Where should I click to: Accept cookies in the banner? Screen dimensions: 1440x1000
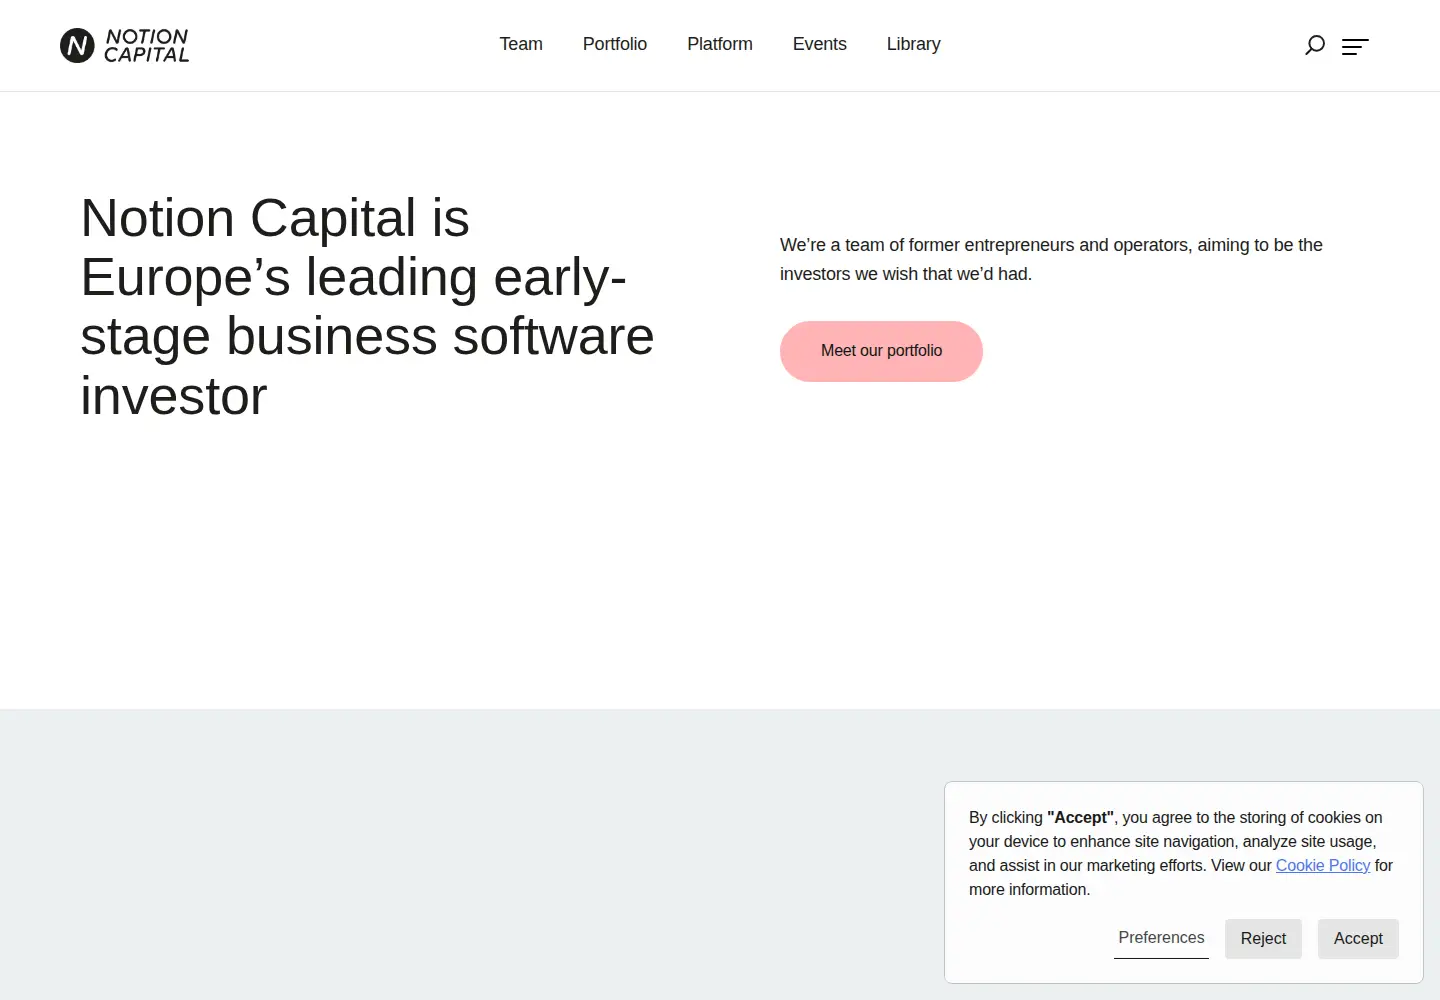[x=1358, y=938]
